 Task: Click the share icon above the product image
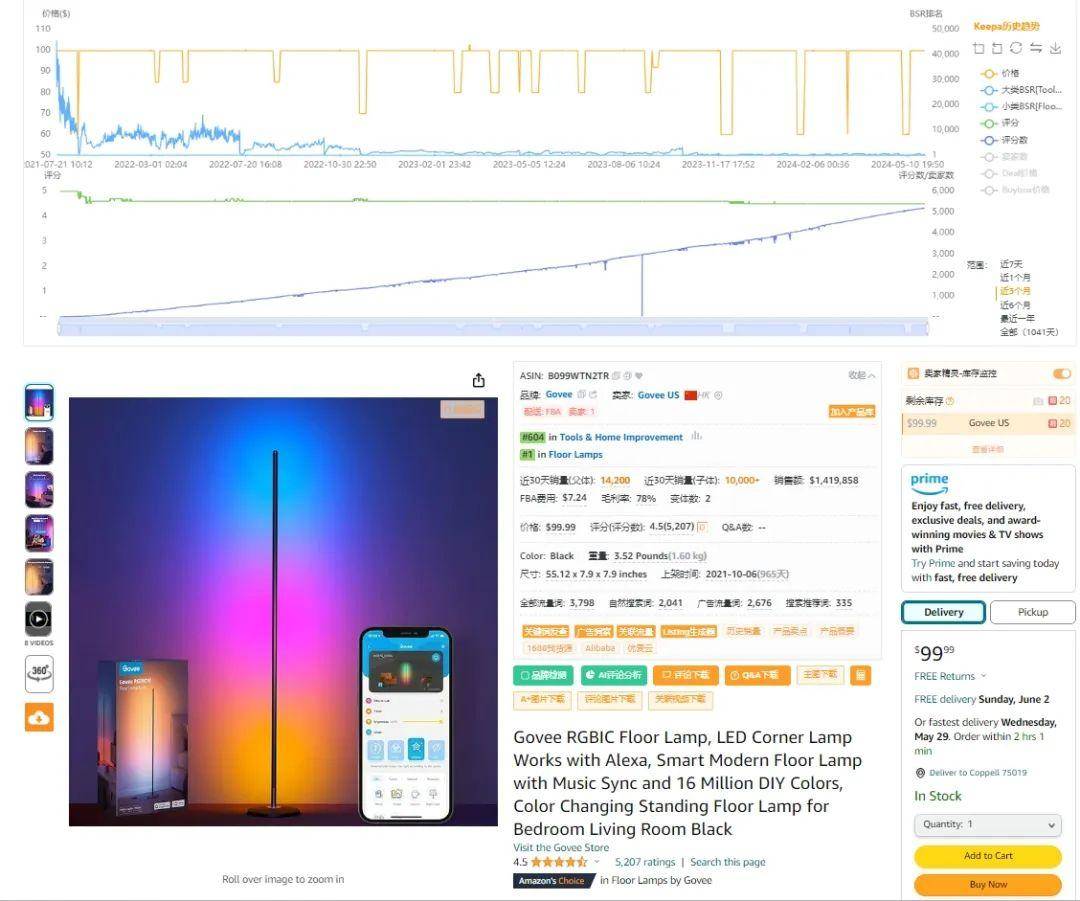479,380
